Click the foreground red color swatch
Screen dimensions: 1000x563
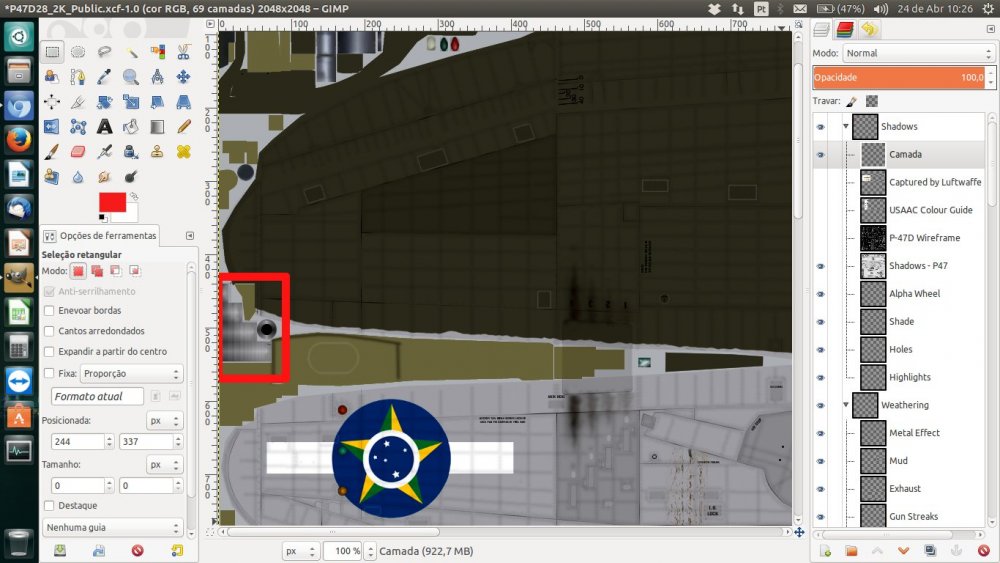point(112,202)
